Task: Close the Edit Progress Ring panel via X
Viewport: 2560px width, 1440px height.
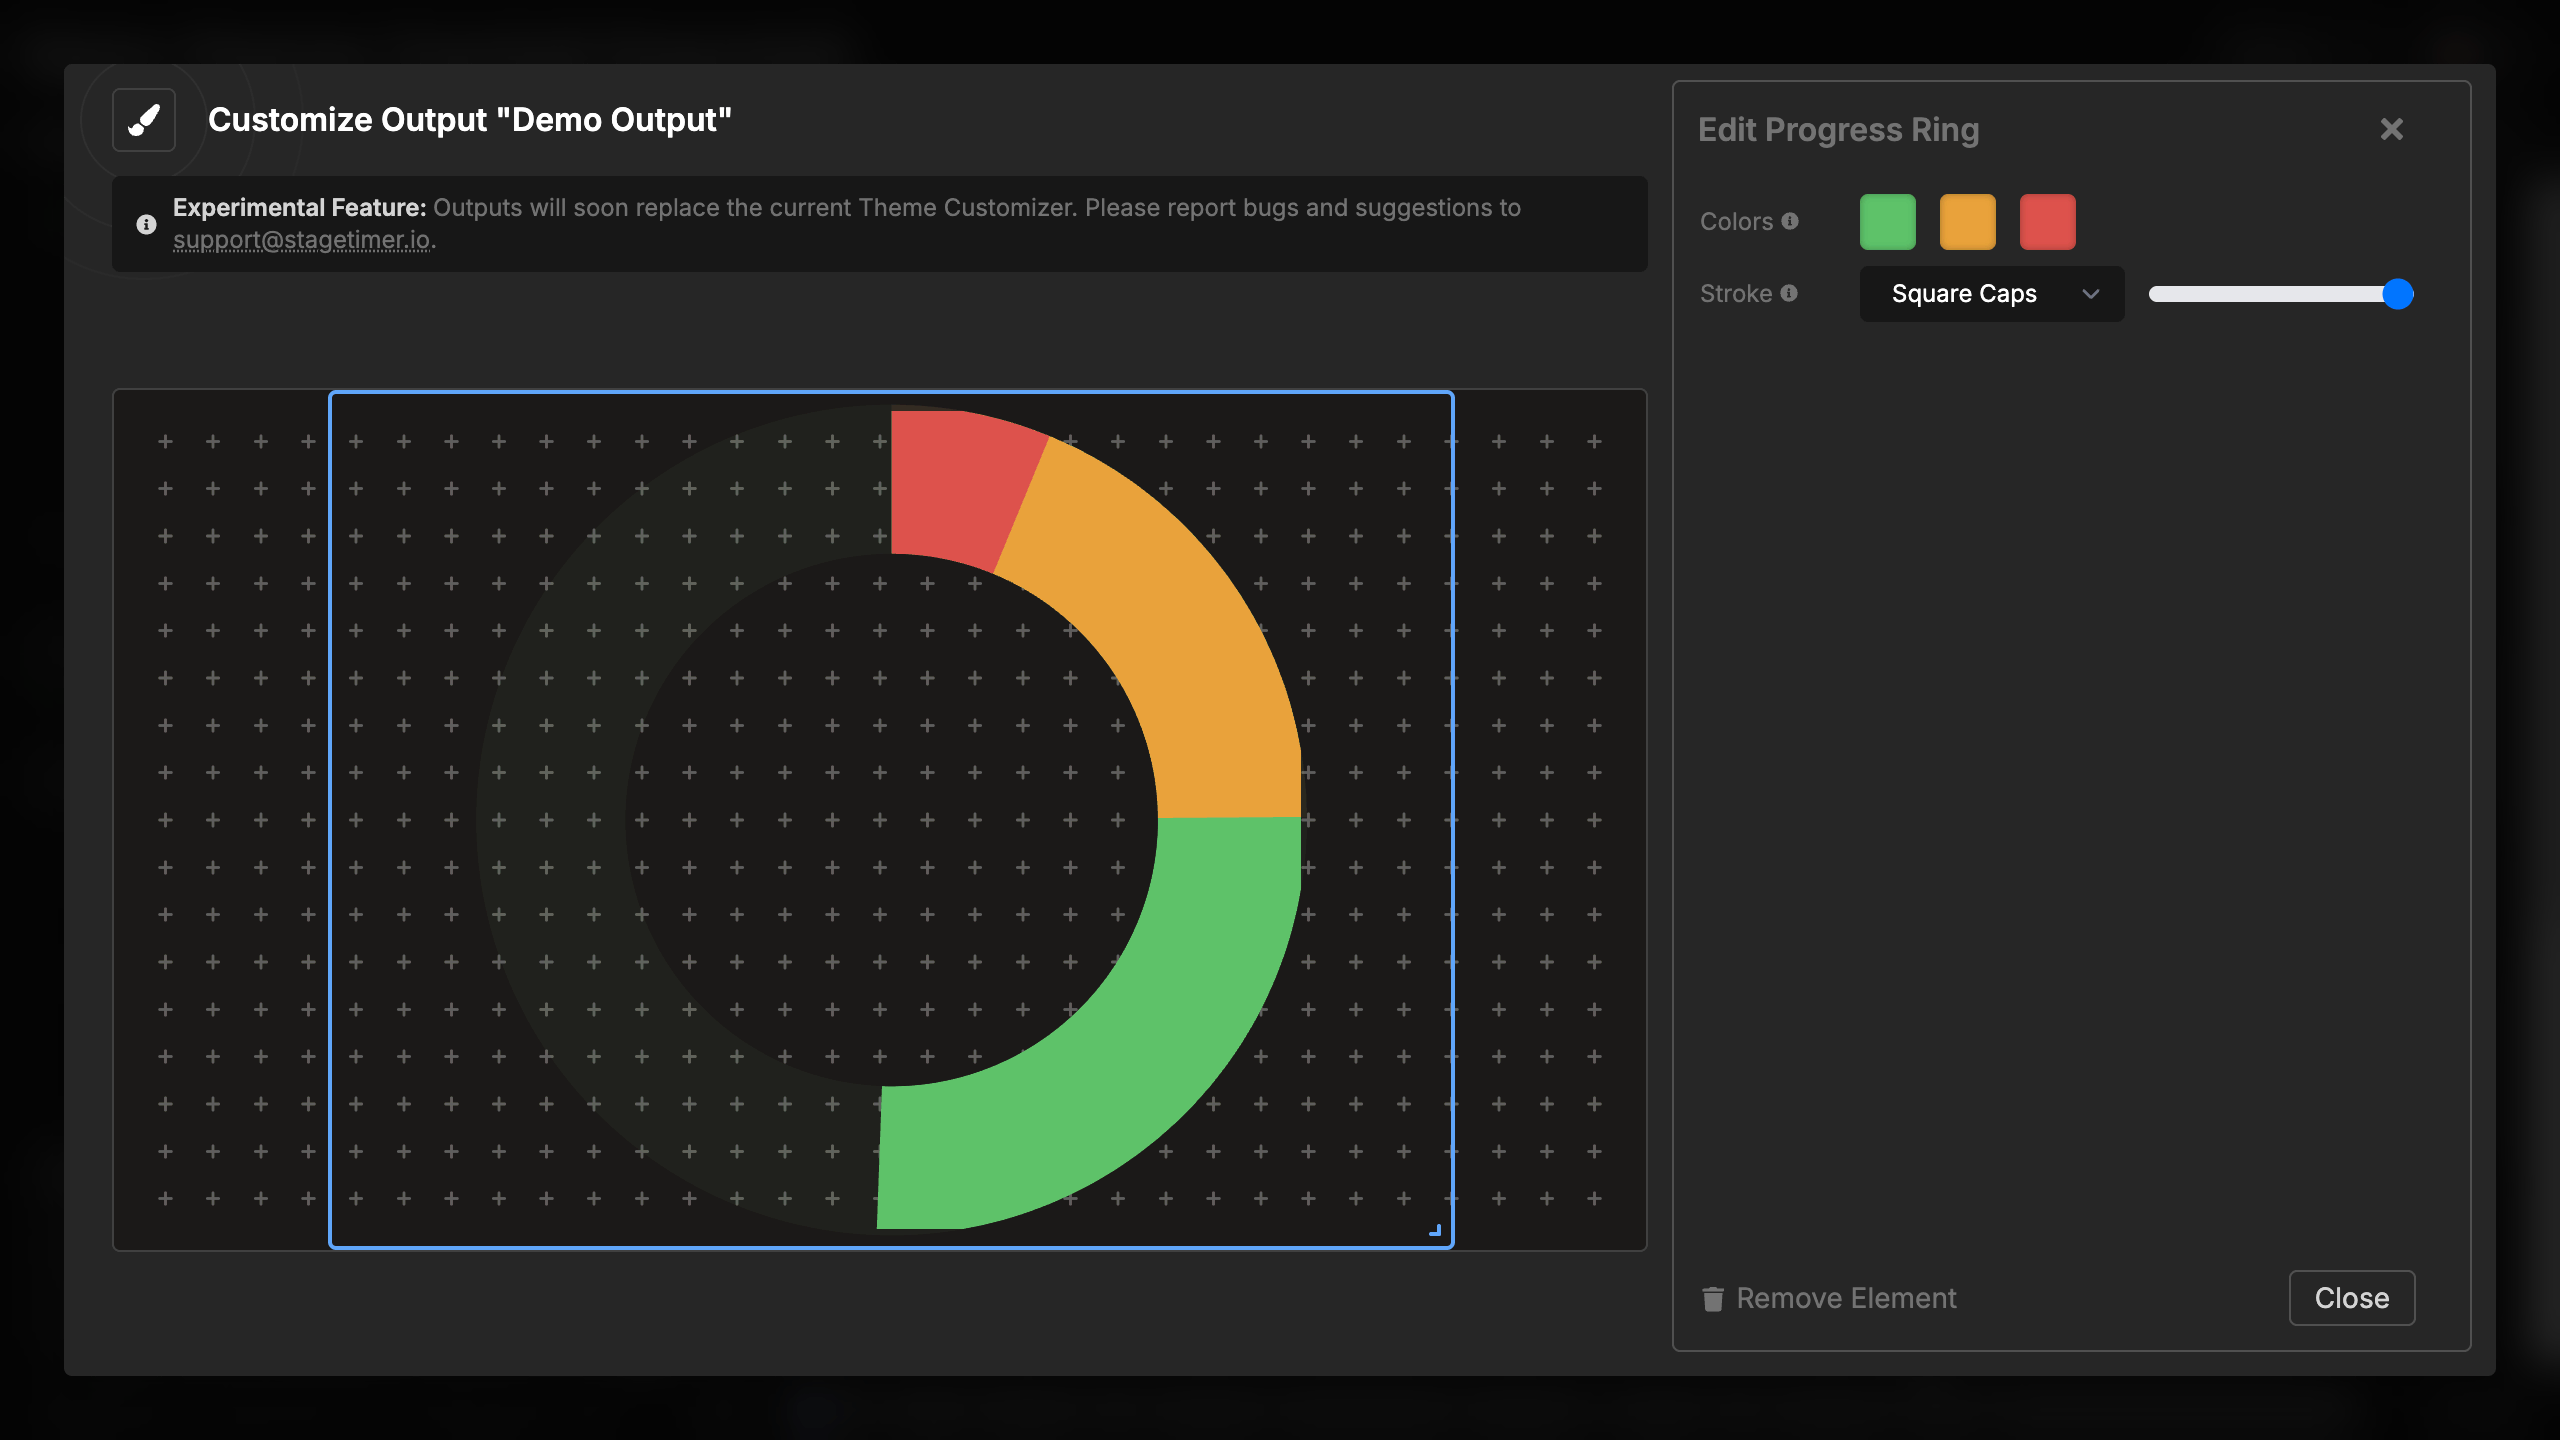Action: (x=2391, y=129)
